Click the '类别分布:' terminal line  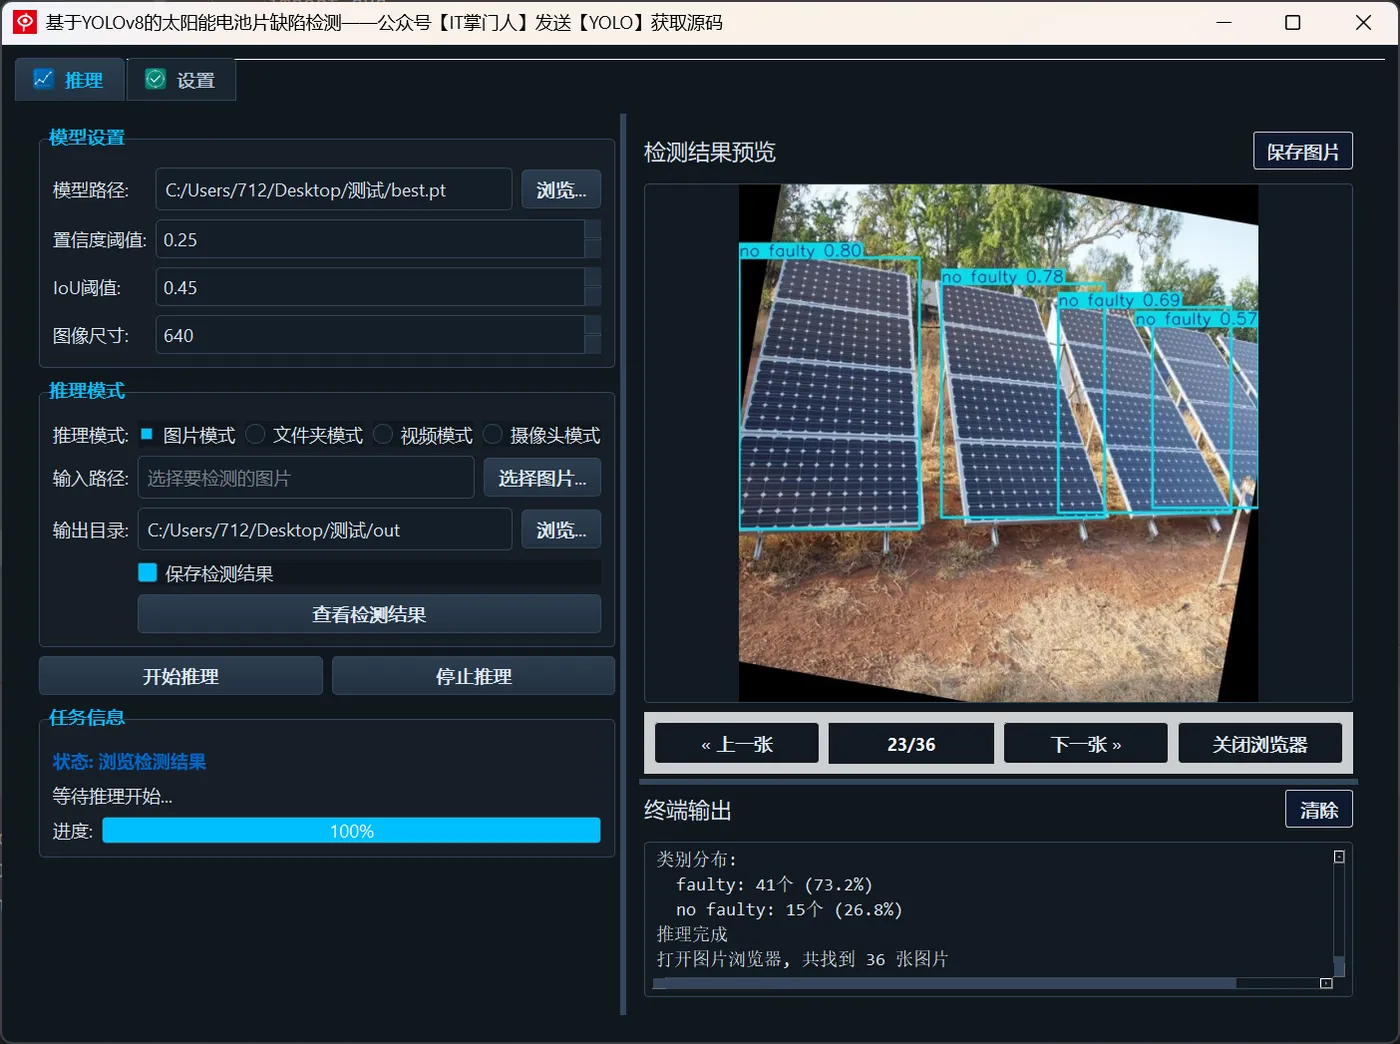[696, 859]
